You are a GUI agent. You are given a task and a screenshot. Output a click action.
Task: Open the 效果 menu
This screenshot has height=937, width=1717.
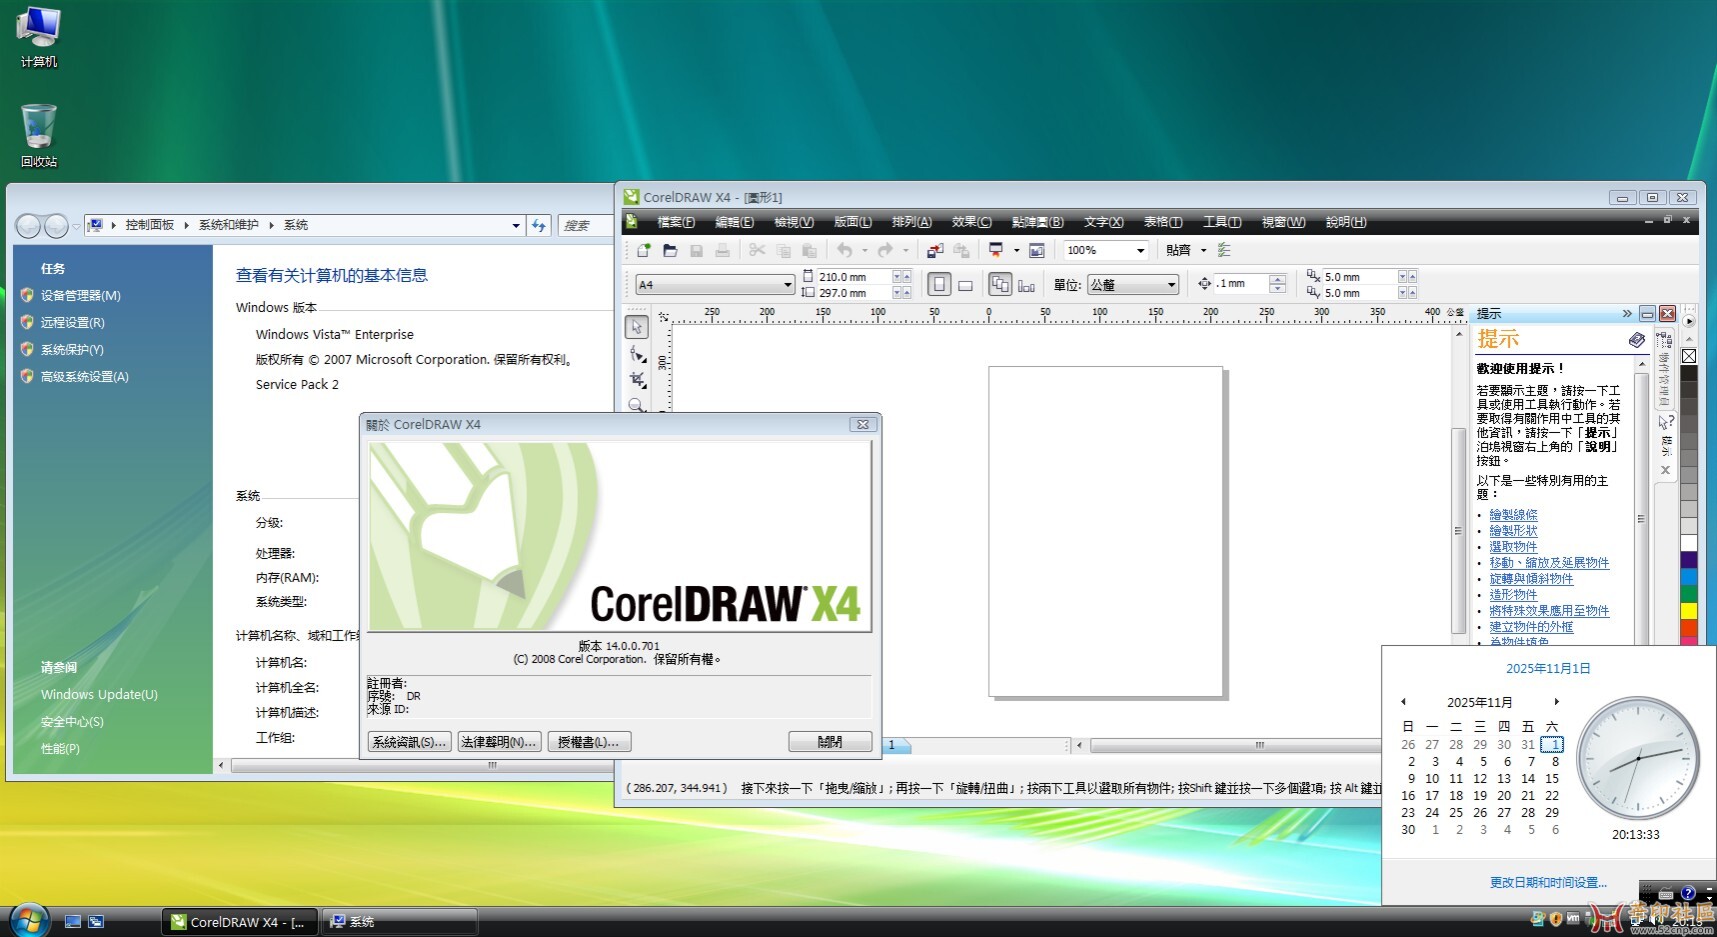(x=971, y=222)
